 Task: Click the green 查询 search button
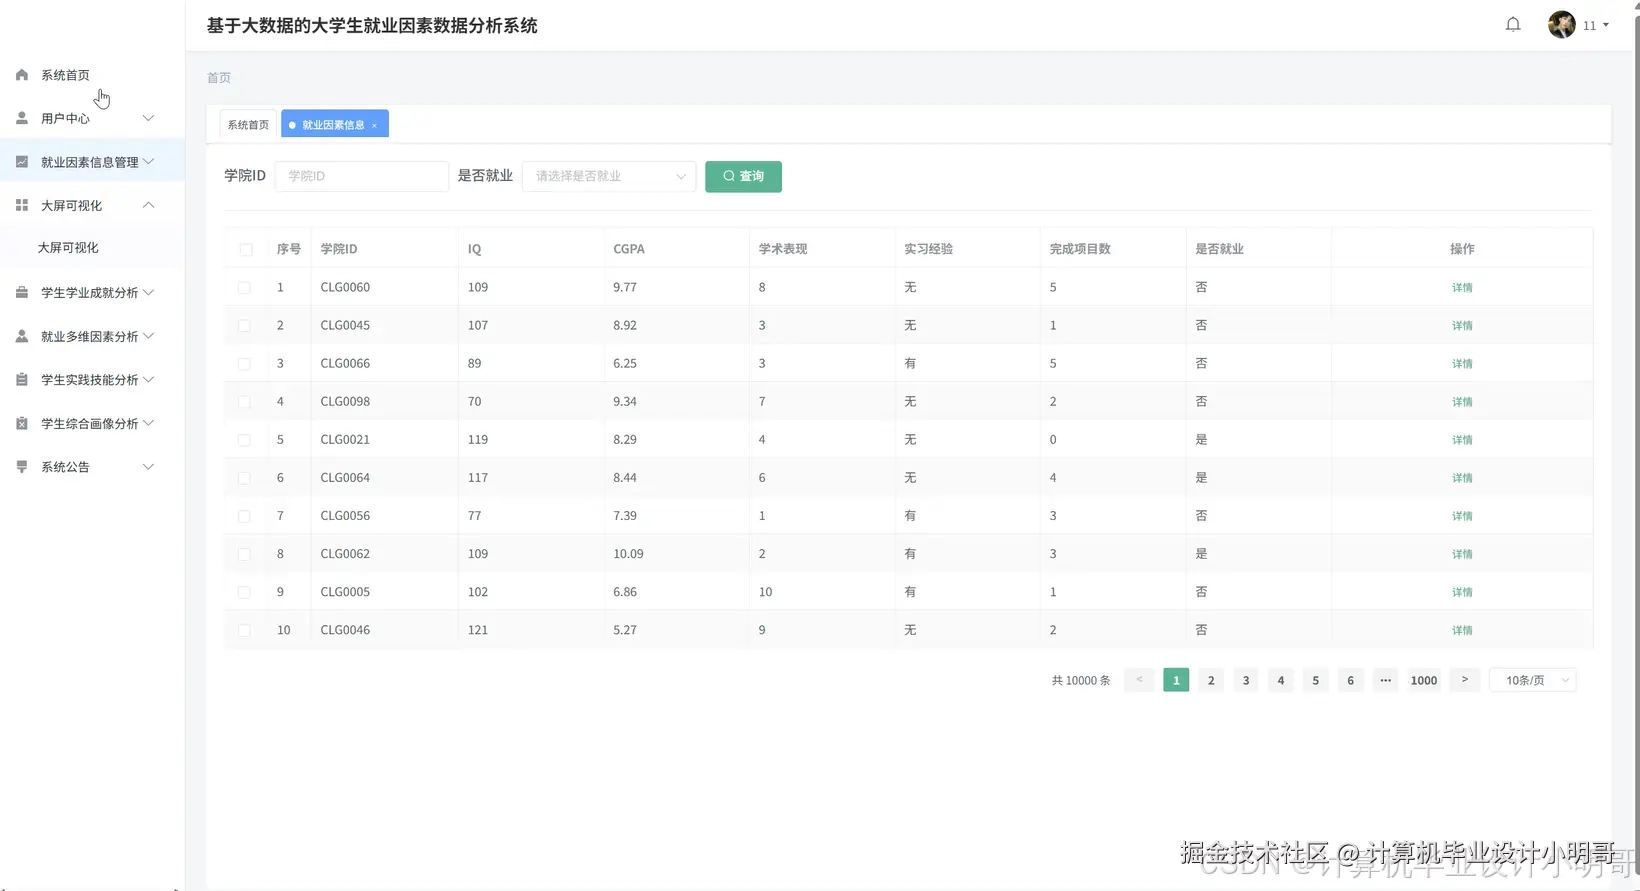pyautogui.click(x=743, y=176)
